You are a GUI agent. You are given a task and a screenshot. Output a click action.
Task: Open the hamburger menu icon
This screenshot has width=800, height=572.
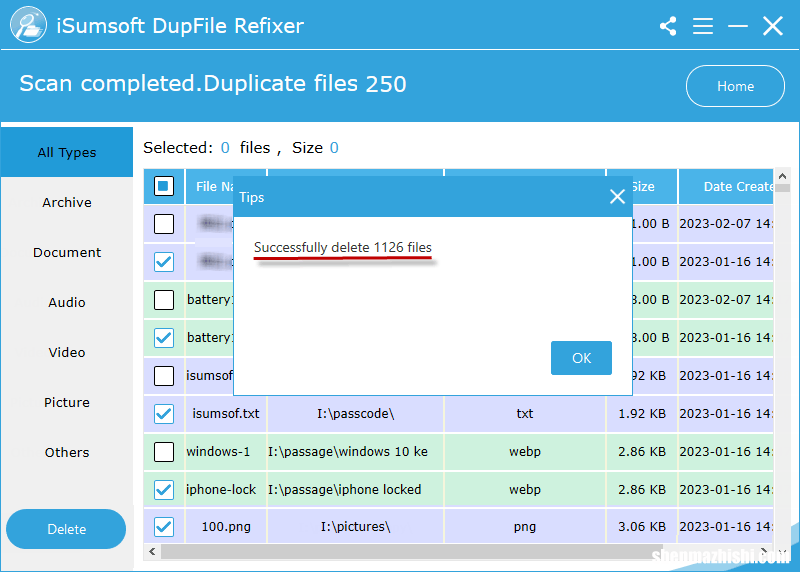tap(703, 26)
